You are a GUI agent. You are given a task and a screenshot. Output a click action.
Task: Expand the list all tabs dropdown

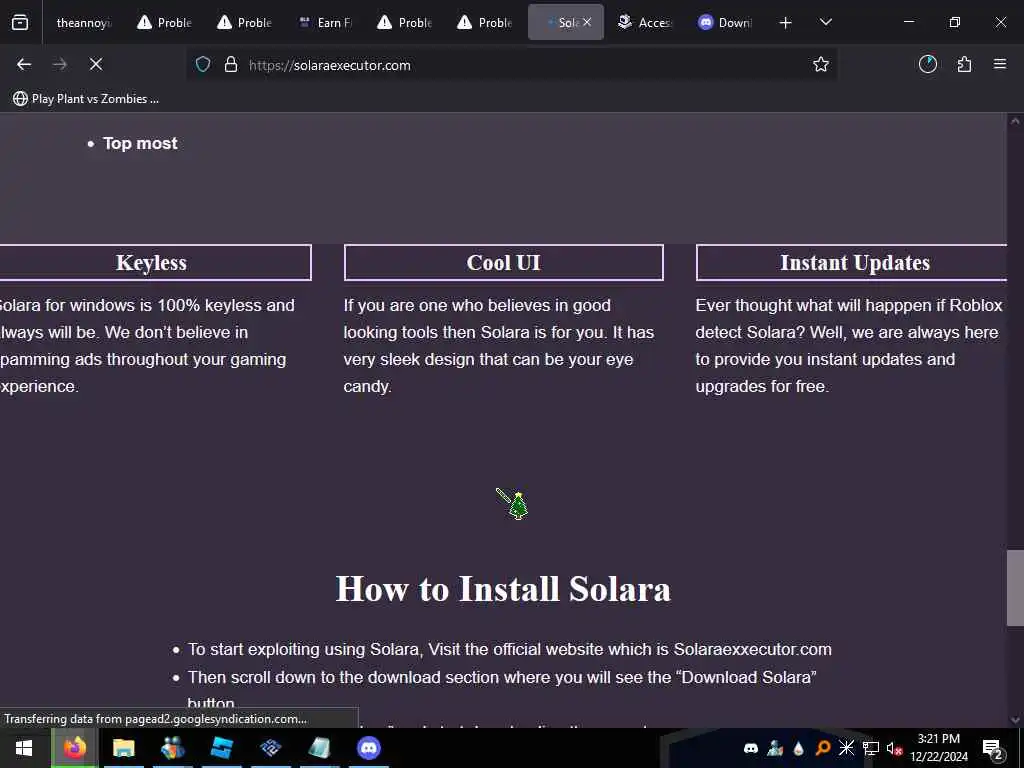[x=825, y=22]
